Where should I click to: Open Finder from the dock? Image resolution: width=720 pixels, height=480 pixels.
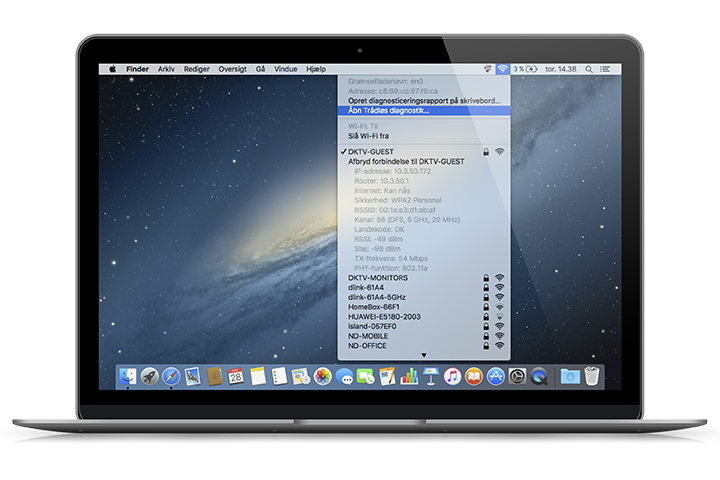127,377
